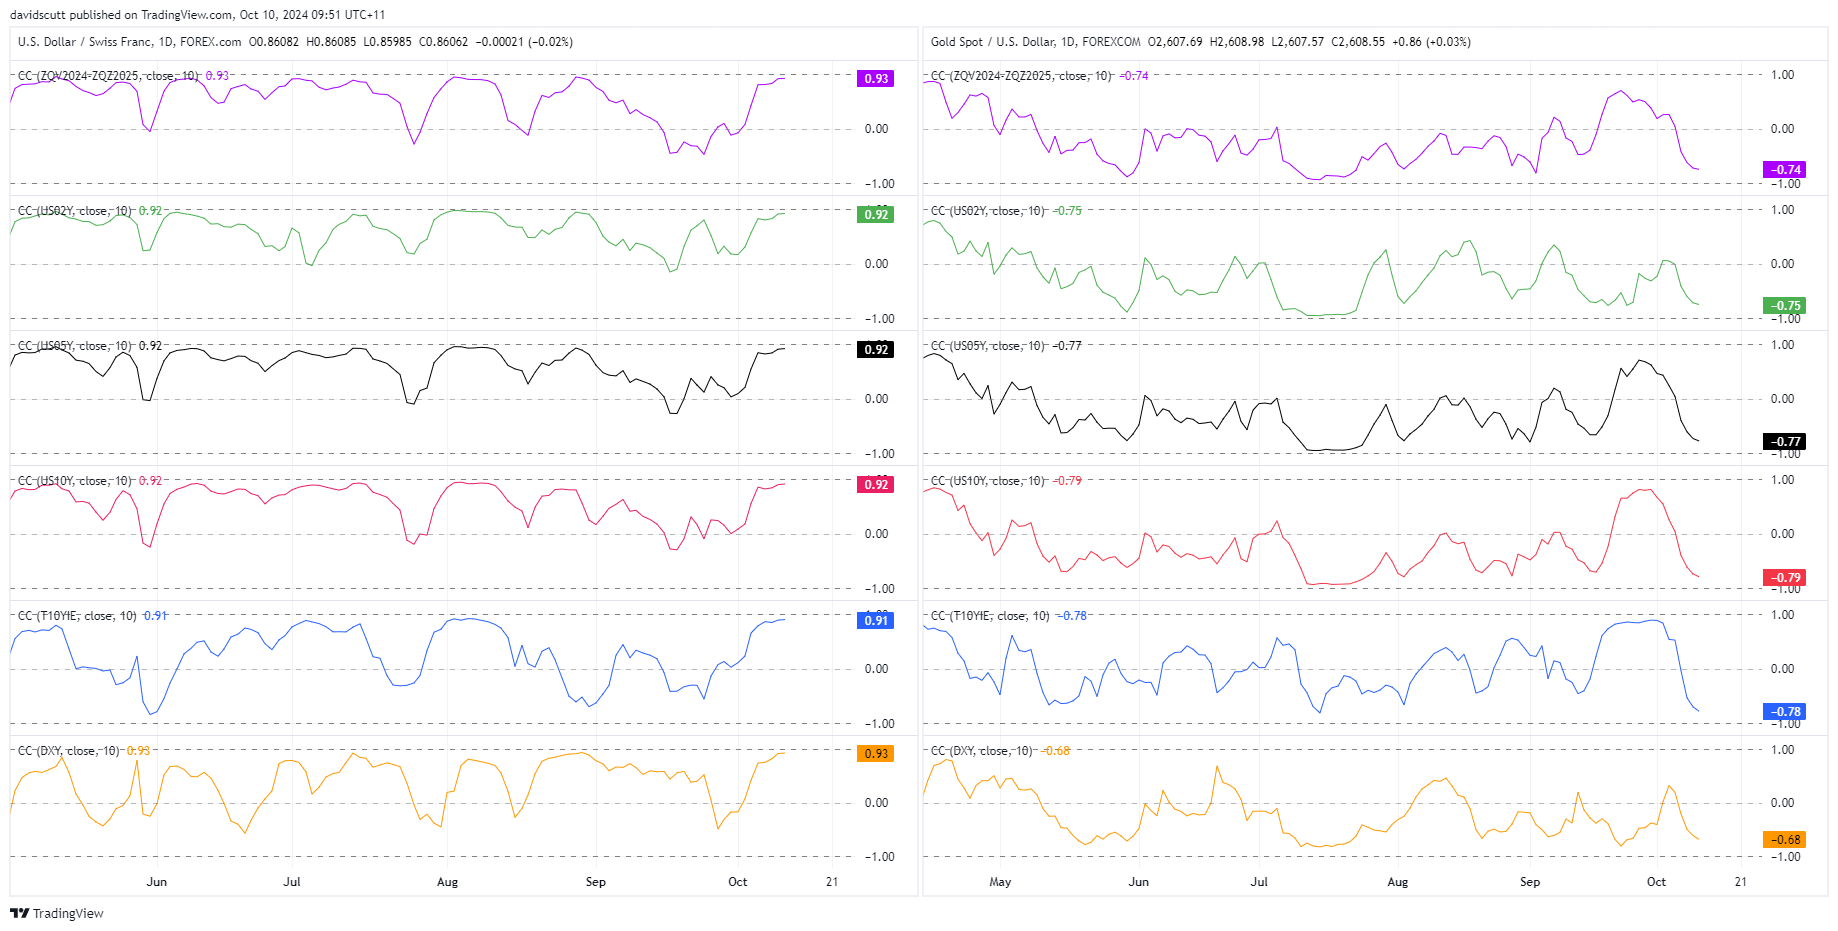
Task: Click the davidscutt published on TradingView.com header
Action: (197, 15)
